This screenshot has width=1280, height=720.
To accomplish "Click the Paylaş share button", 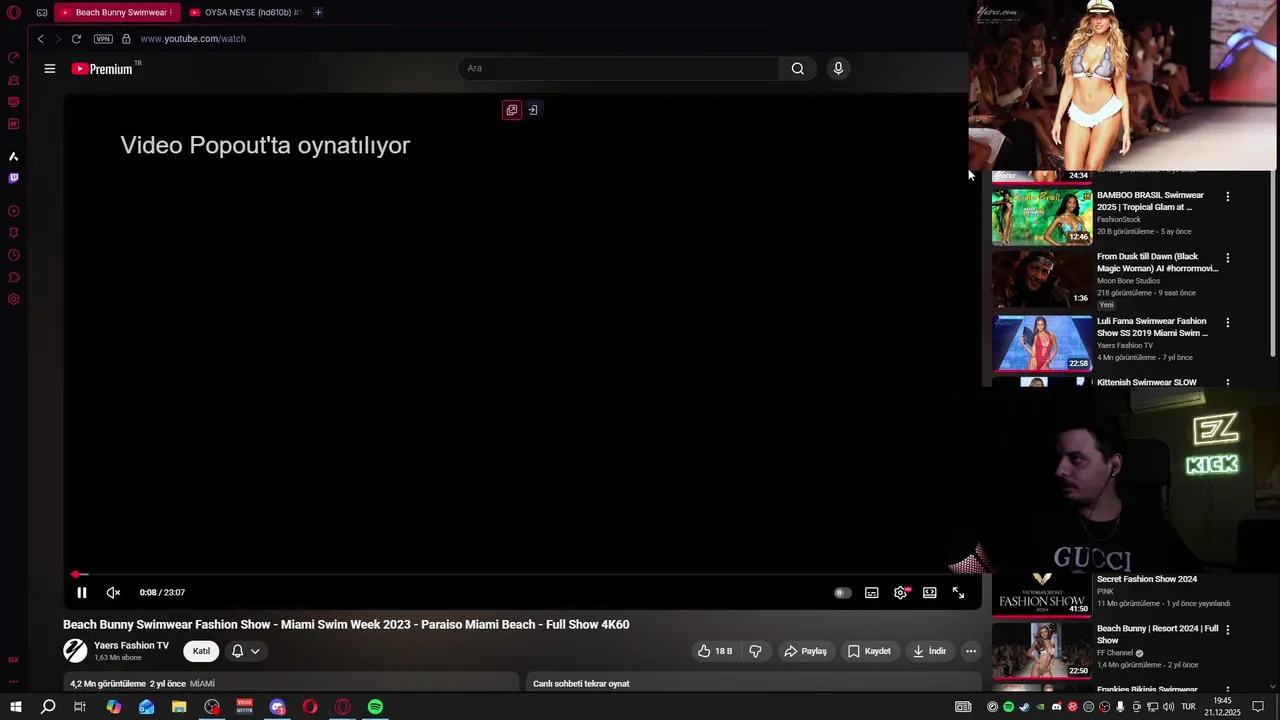I will point(805,651).
